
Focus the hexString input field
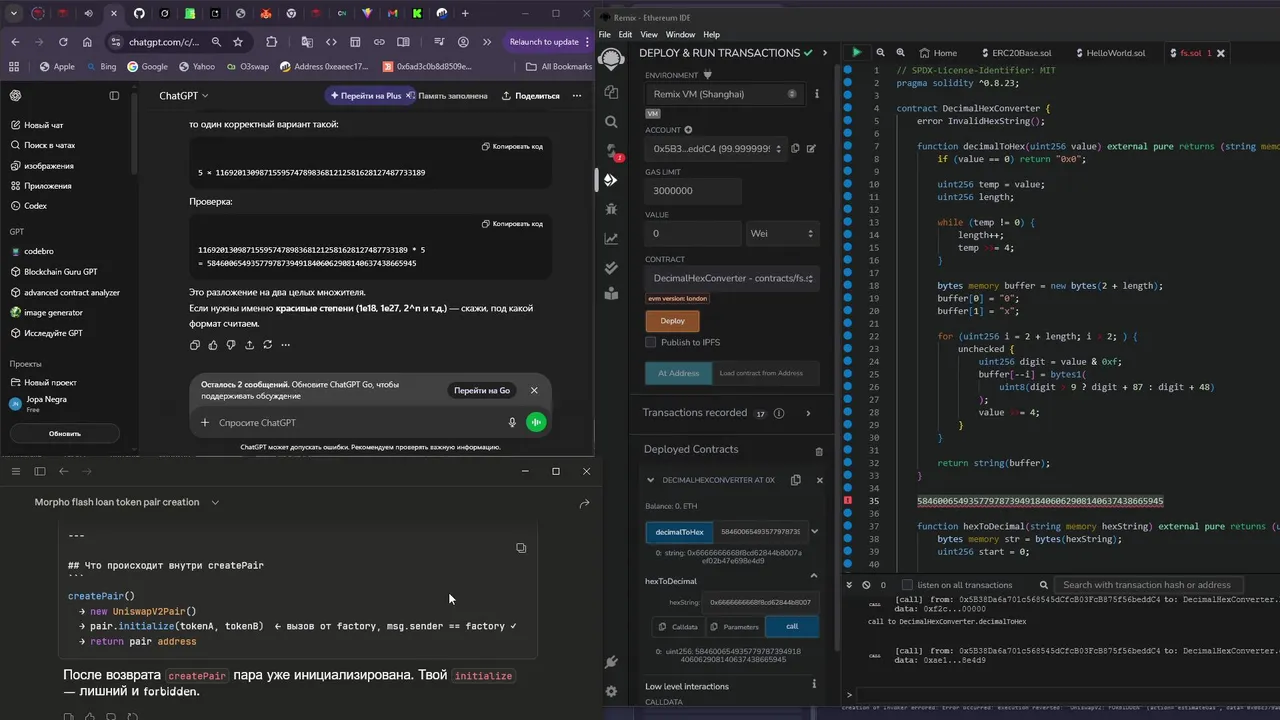tap(761, 602)
